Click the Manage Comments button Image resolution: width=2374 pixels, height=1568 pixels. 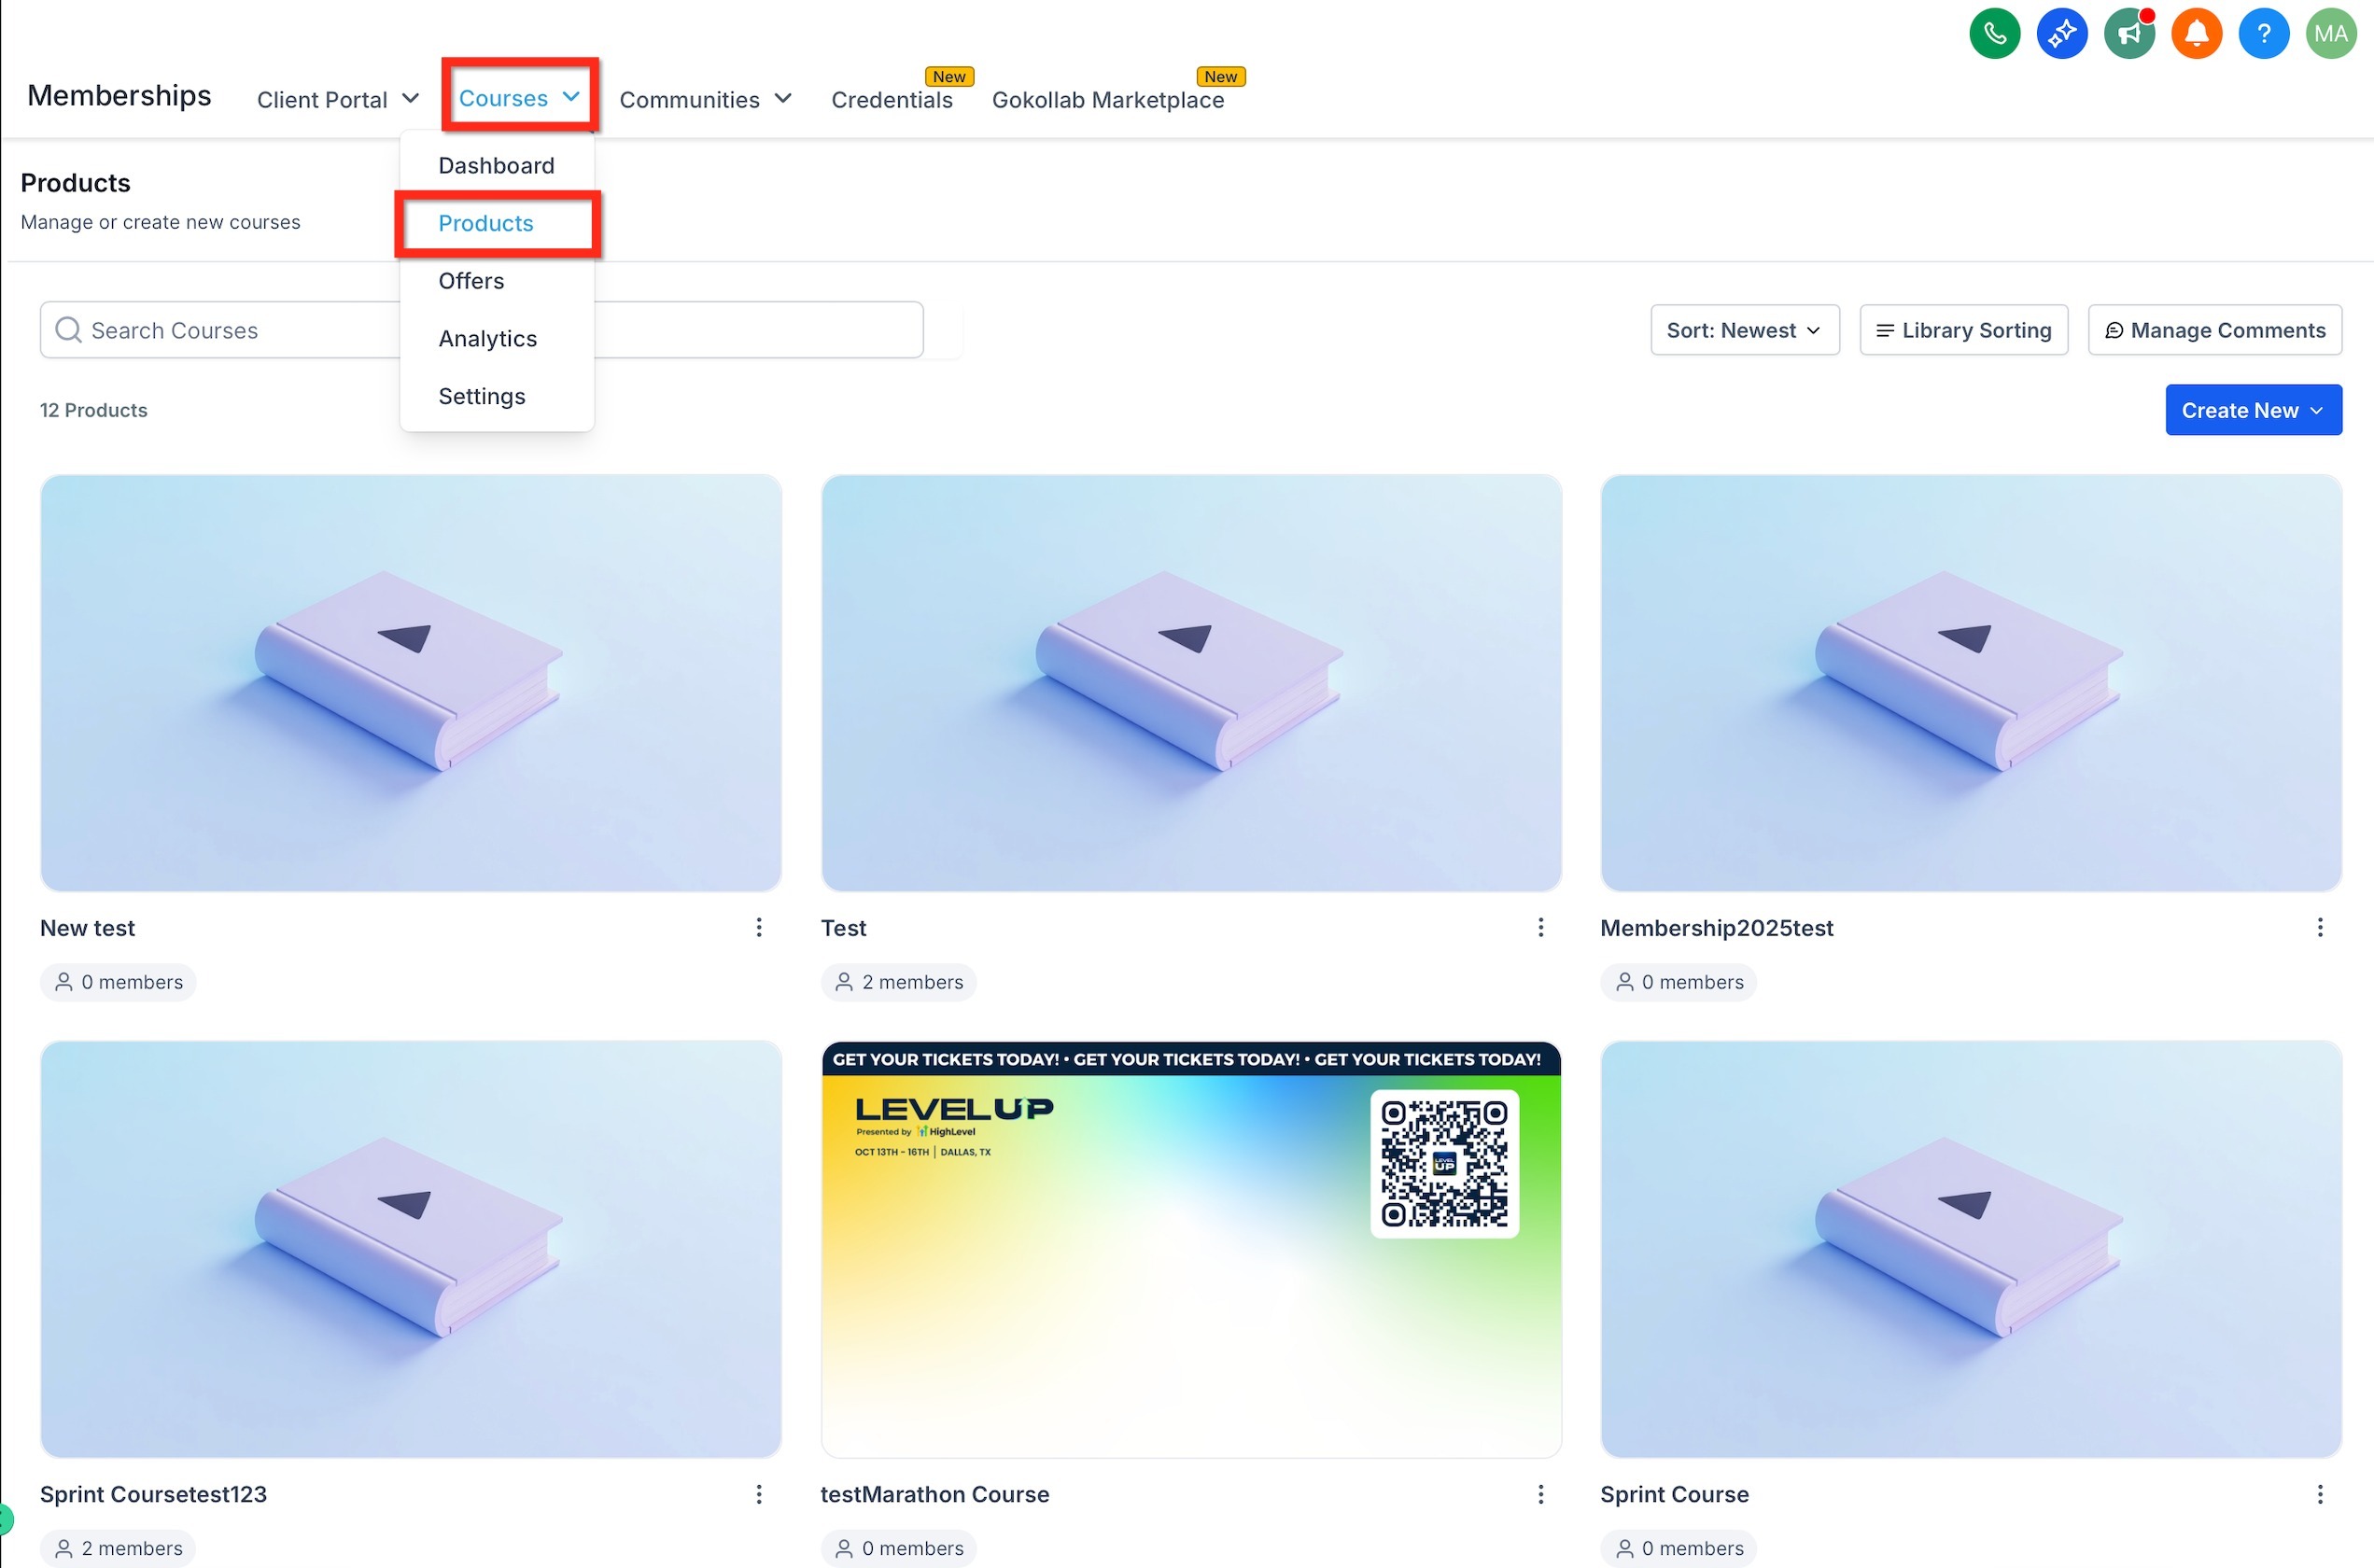(x=2214, y=330)
